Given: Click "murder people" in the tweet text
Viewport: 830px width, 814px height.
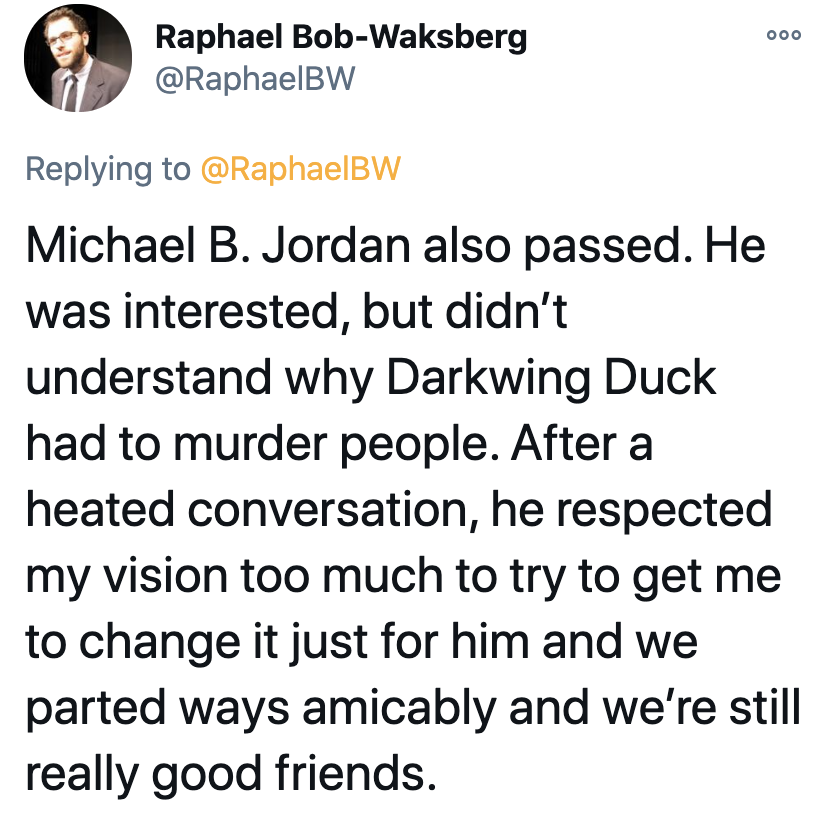Looking at the screenshot, I should click(x=331, y=445).
